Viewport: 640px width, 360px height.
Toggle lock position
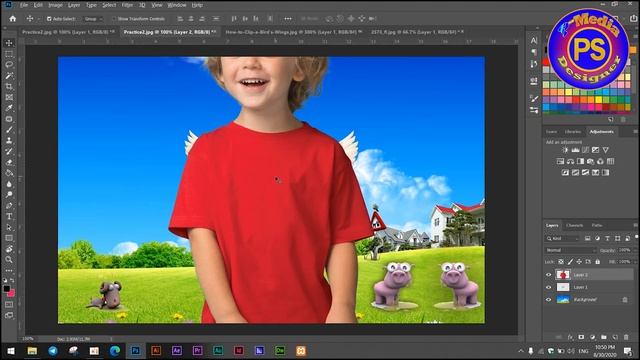(x=579, y=262)
